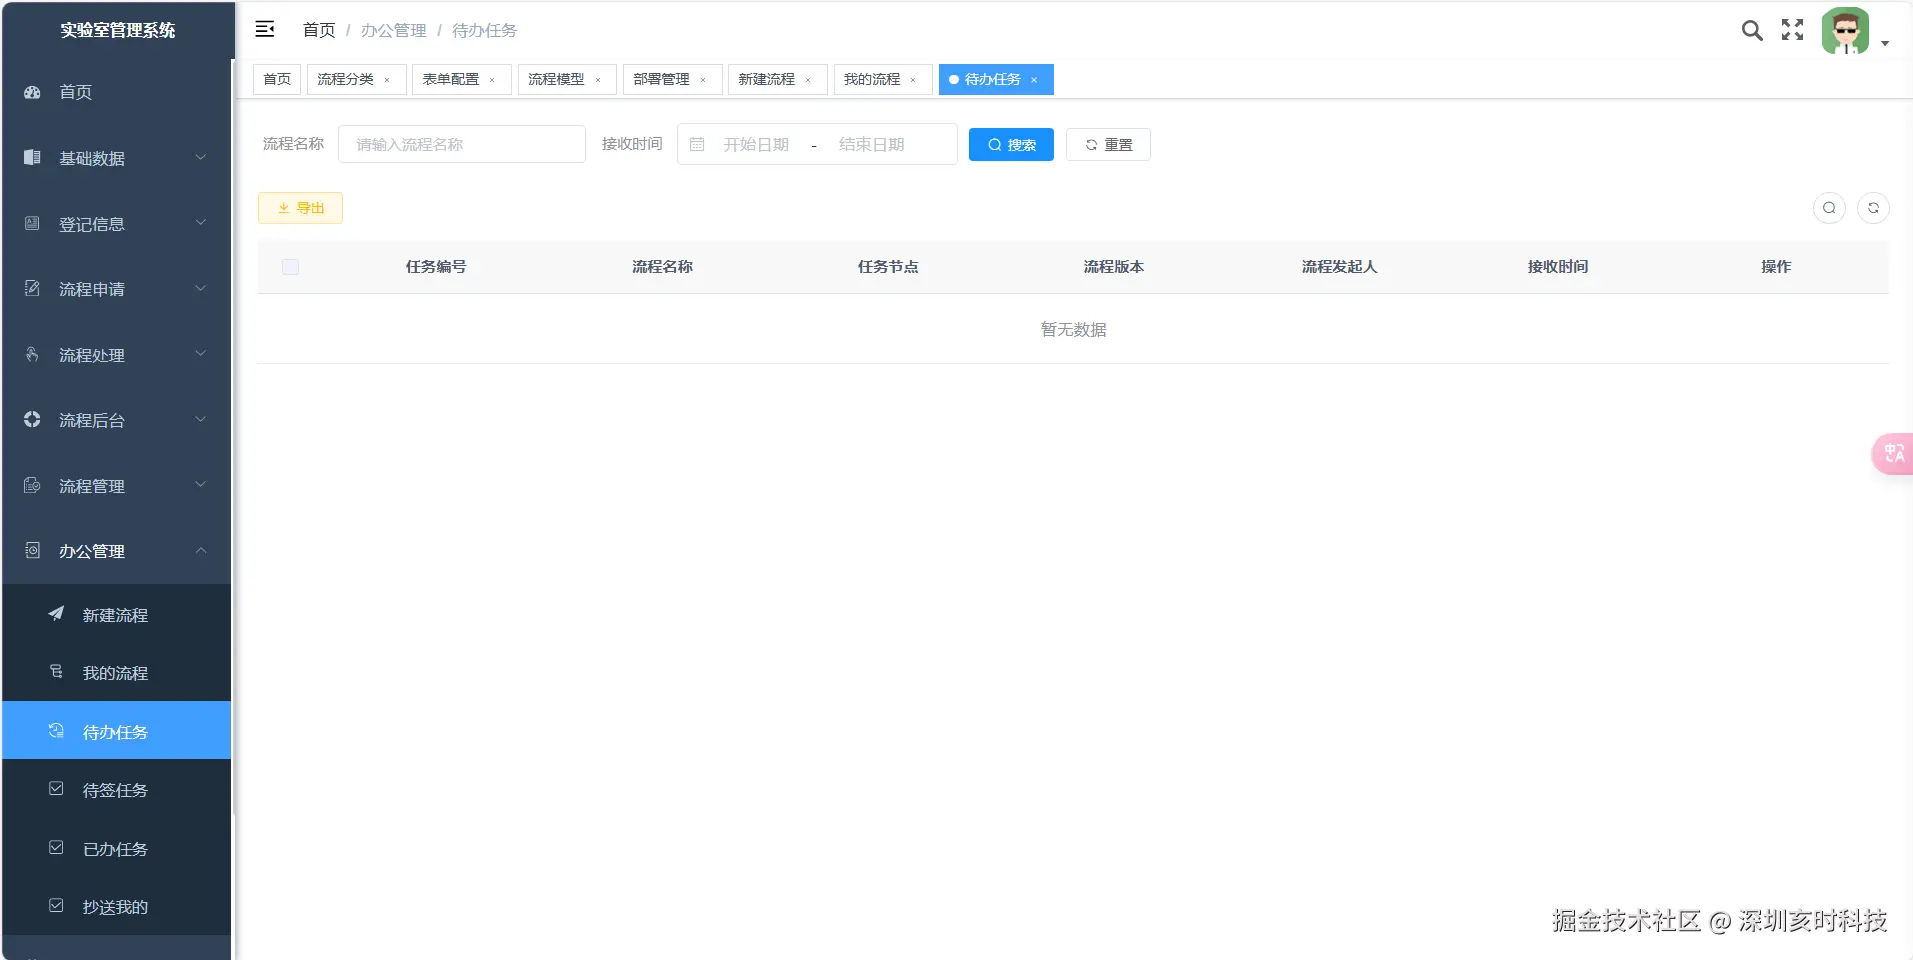The width and height of the screenshot is (1913, 960).
Task: Expand the 流程申请 menu chevron
Action: click(201, 288)
